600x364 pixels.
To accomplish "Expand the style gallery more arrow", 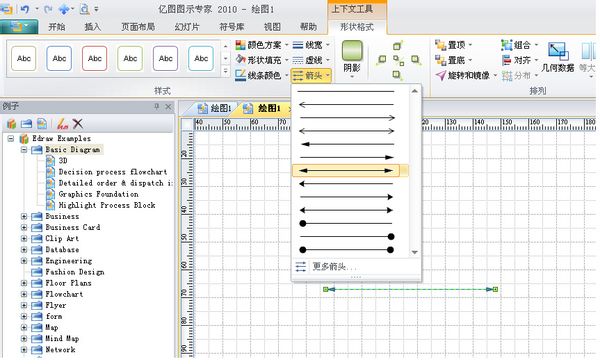I will 225,72.
